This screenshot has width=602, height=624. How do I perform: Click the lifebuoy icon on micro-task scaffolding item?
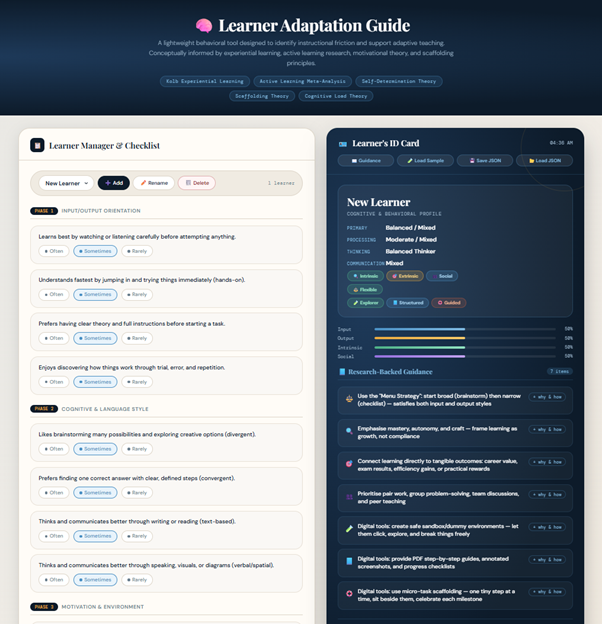coord(349,594)
